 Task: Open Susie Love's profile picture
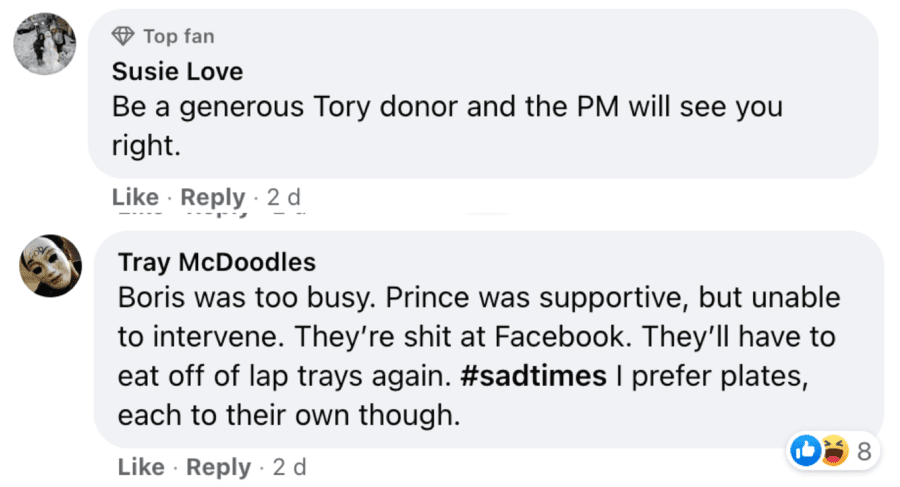45,46
